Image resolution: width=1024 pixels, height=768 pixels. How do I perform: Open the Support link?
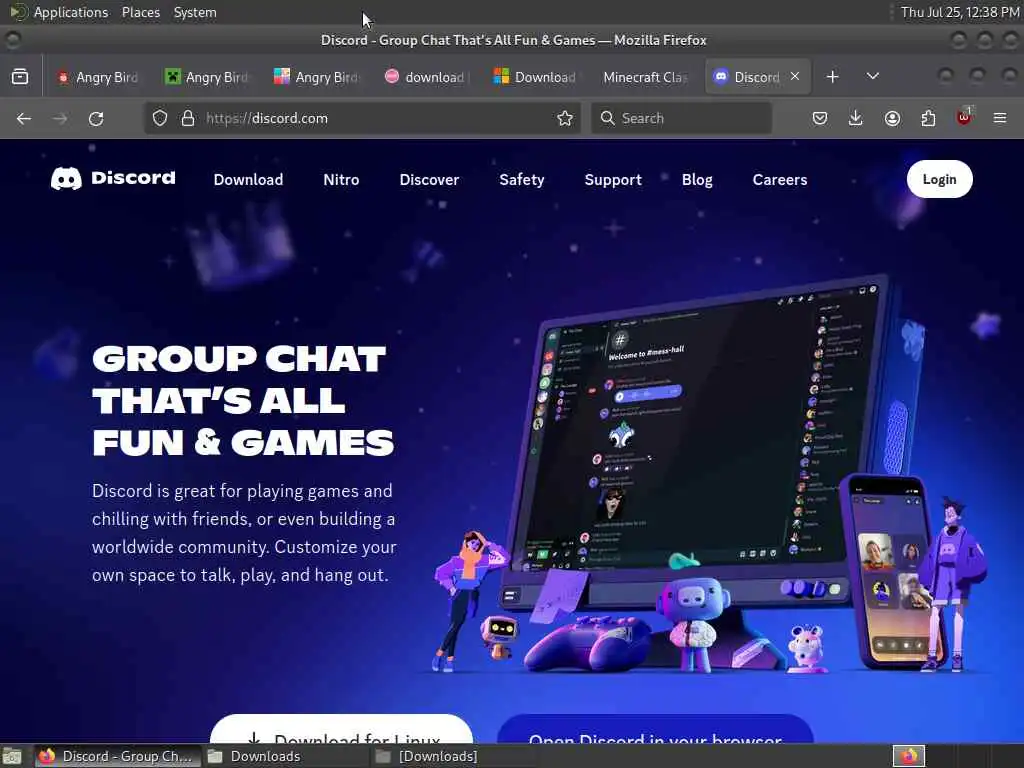613,180
